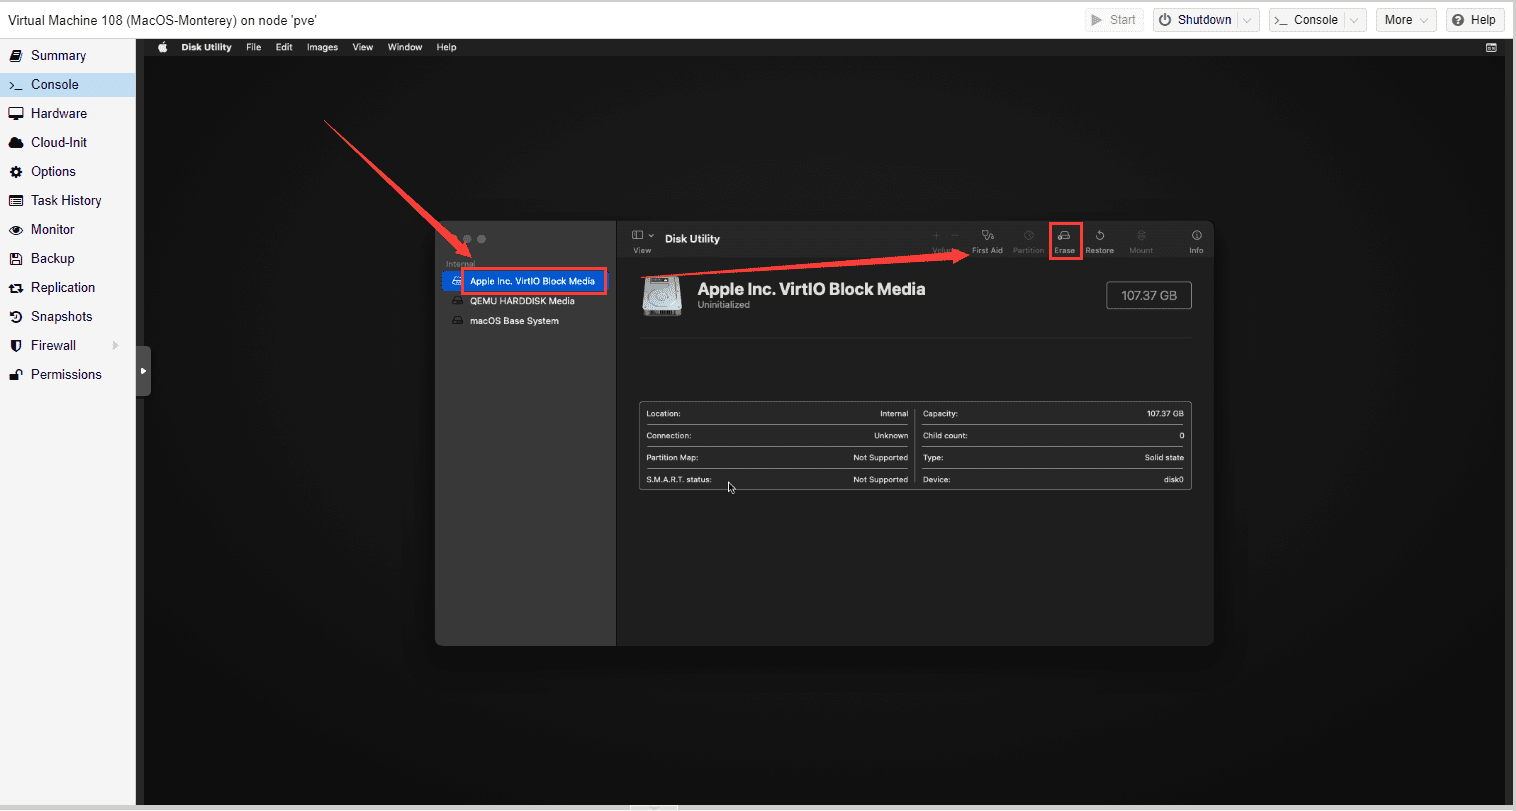Image resolution: width=1516 pixels, height=811 pixels.
Task: Switch to the Proxmox Console tab
Action: click(67, 84)
